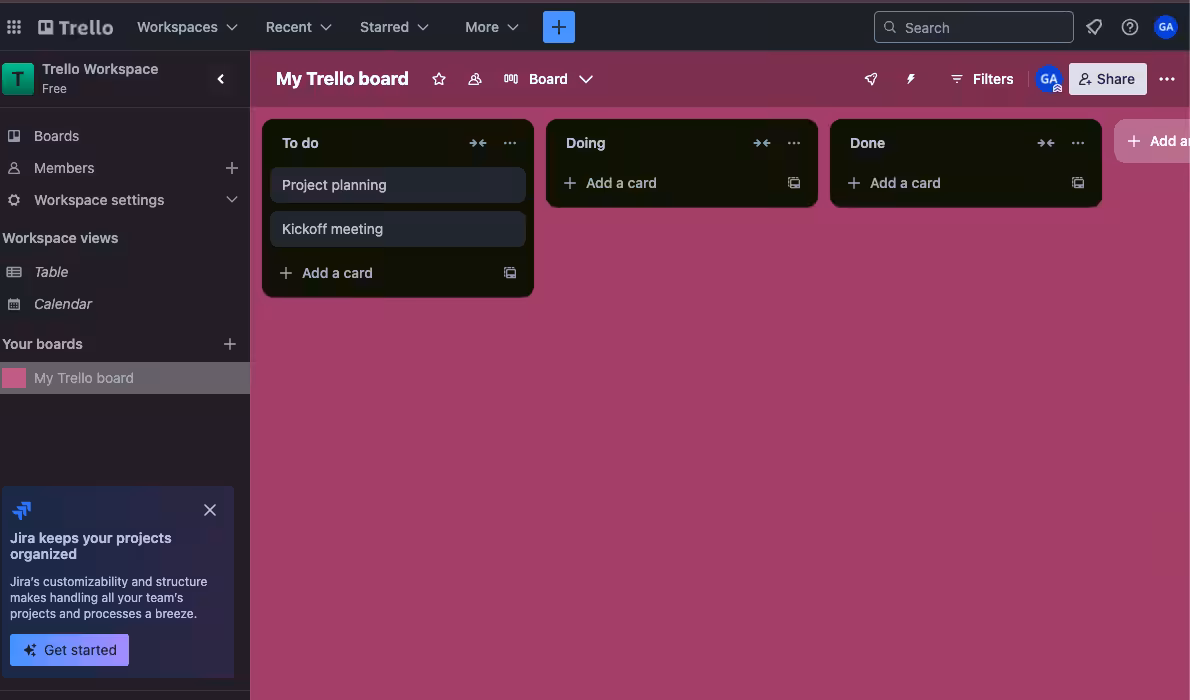Open the help question mark icon
Screen dimensions: 1190x700
tap(1130, 27)
